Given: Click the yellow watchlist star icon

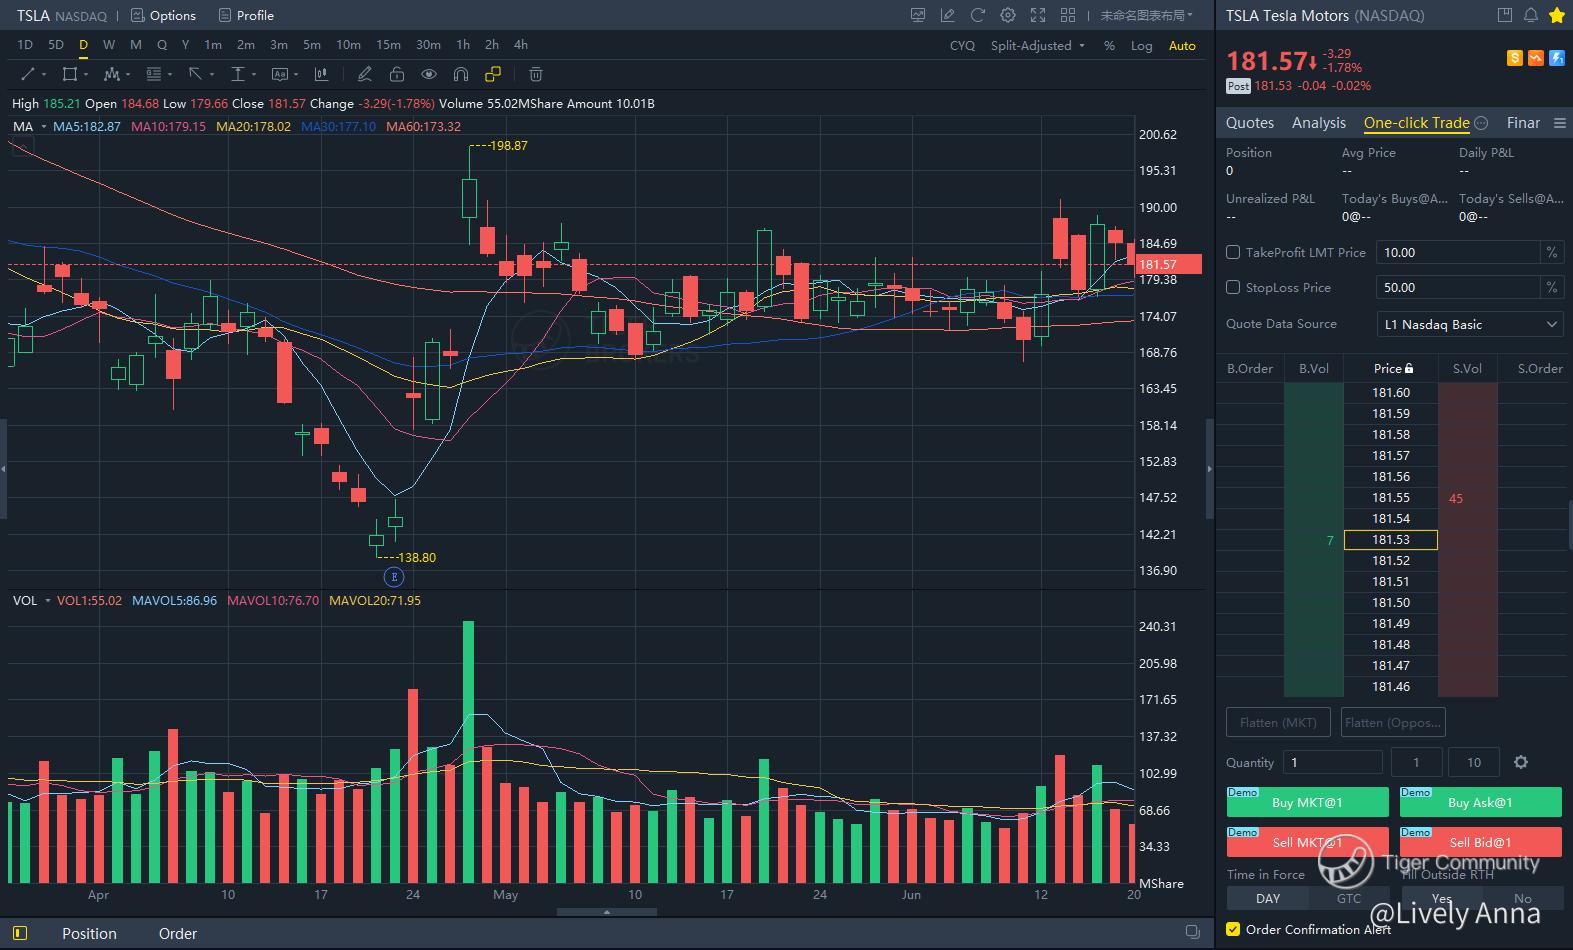Looking at the screenshot, I should click(x=1556, y=15).
